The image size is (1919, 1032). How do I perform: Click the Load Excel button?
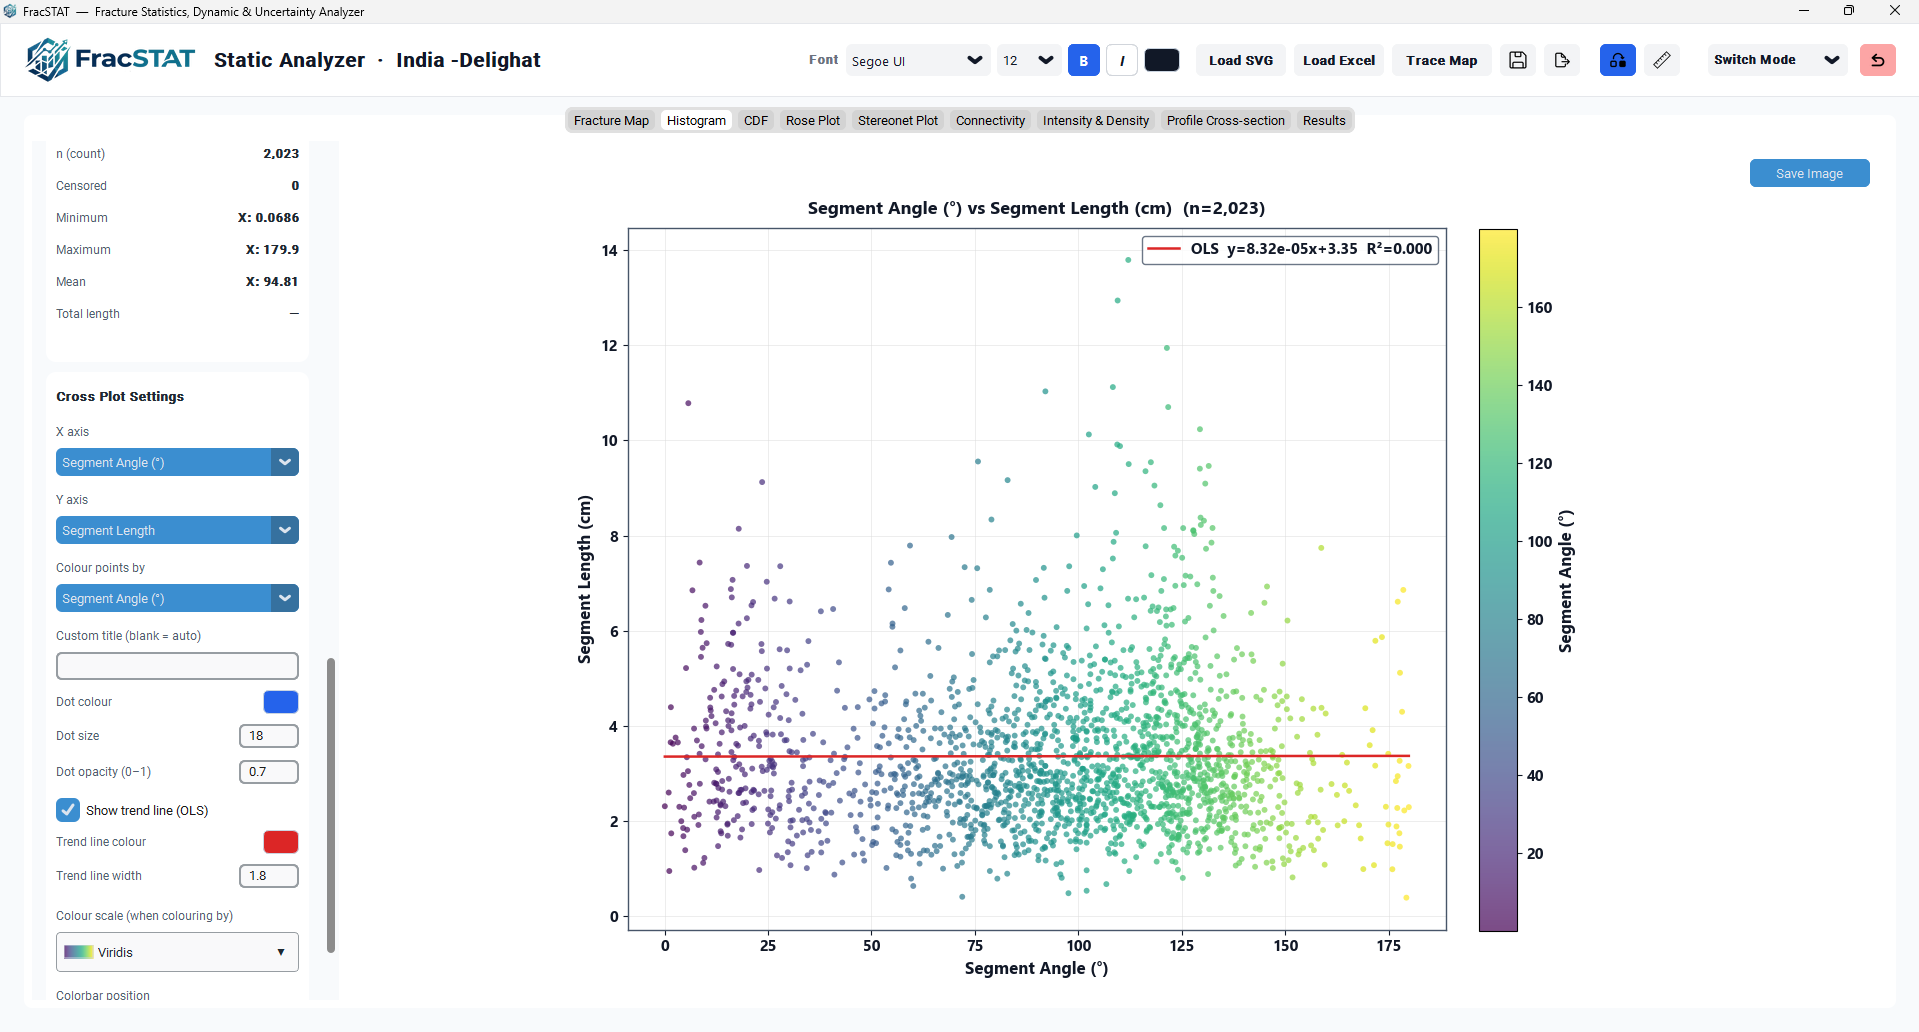1339,60
